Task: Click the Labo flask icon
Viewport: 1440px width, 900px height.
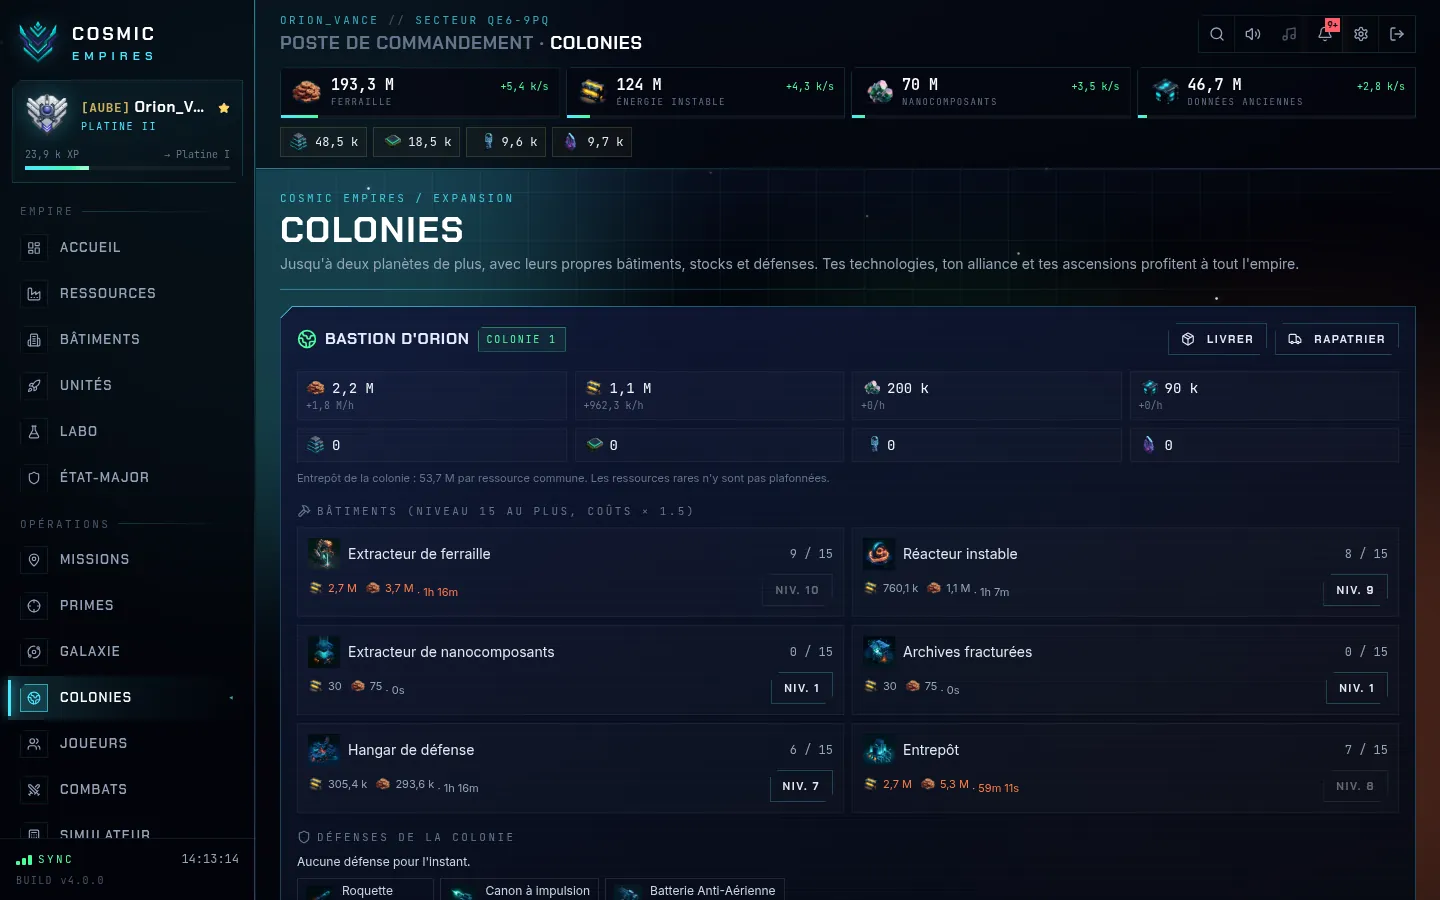Action: pyautogui.click(x=34, y=432)
